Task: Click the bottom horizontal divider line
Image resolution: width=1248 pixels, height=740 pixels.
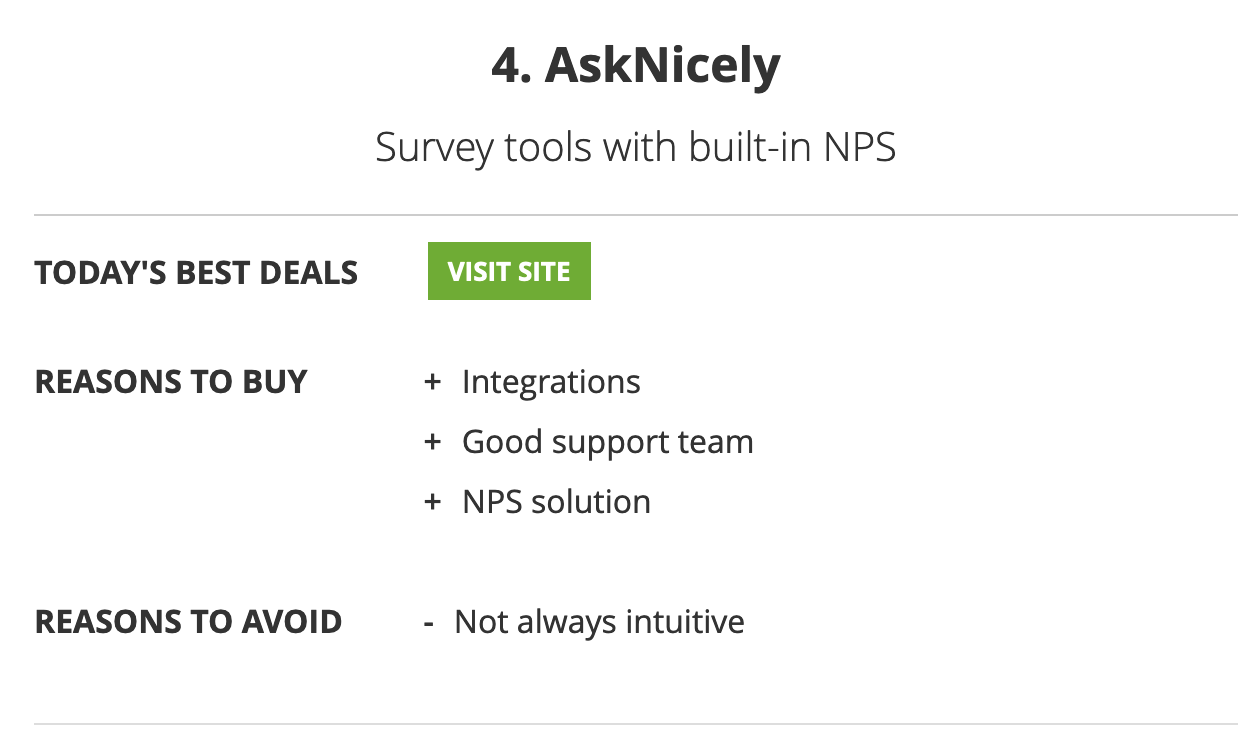Action: (x=636, y=723)
